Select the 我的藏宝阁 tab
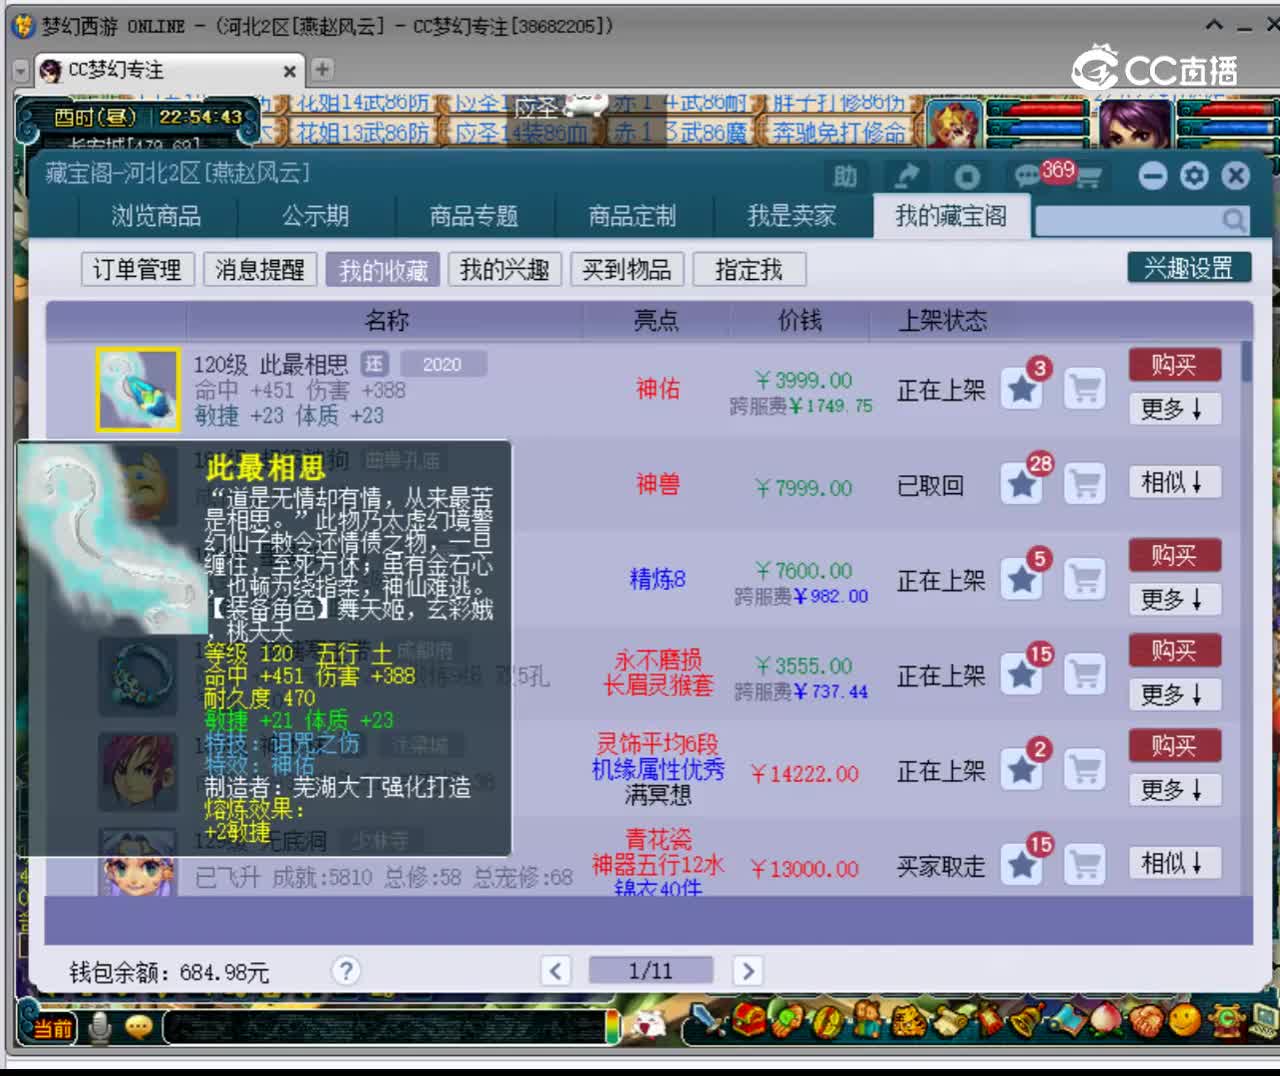Image resolution: width=1280 pixels, height=1076 pixels. click(951, 216)
